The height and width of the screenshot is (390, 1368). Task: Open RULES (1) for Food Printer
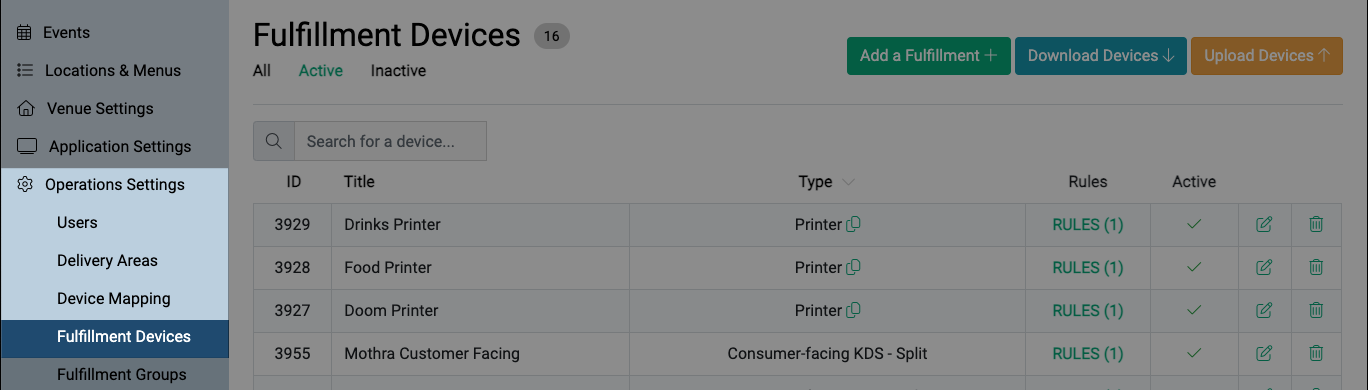point(1088,268)
